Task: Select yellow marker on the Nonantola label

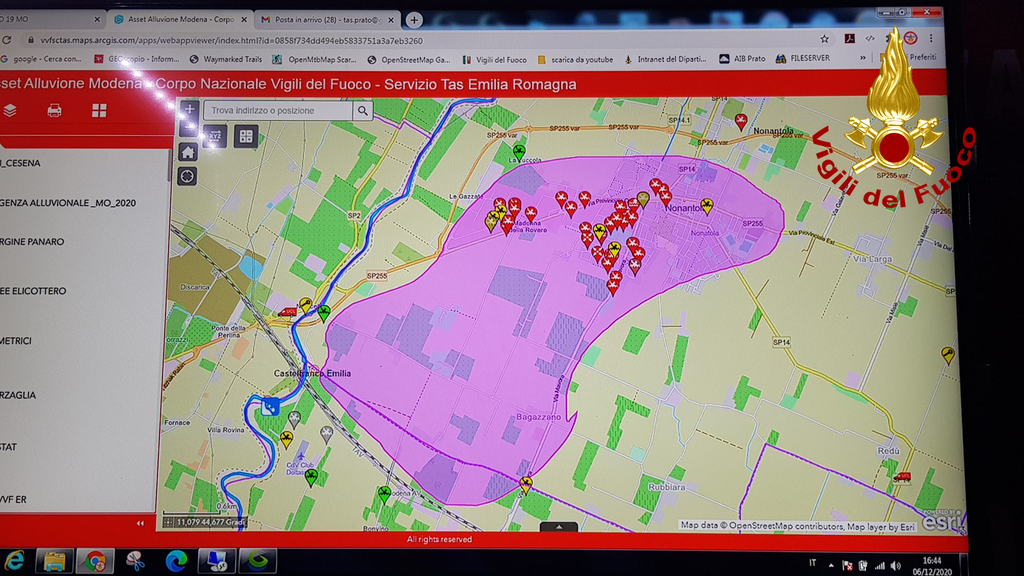Action: click(x=707, y=207)
